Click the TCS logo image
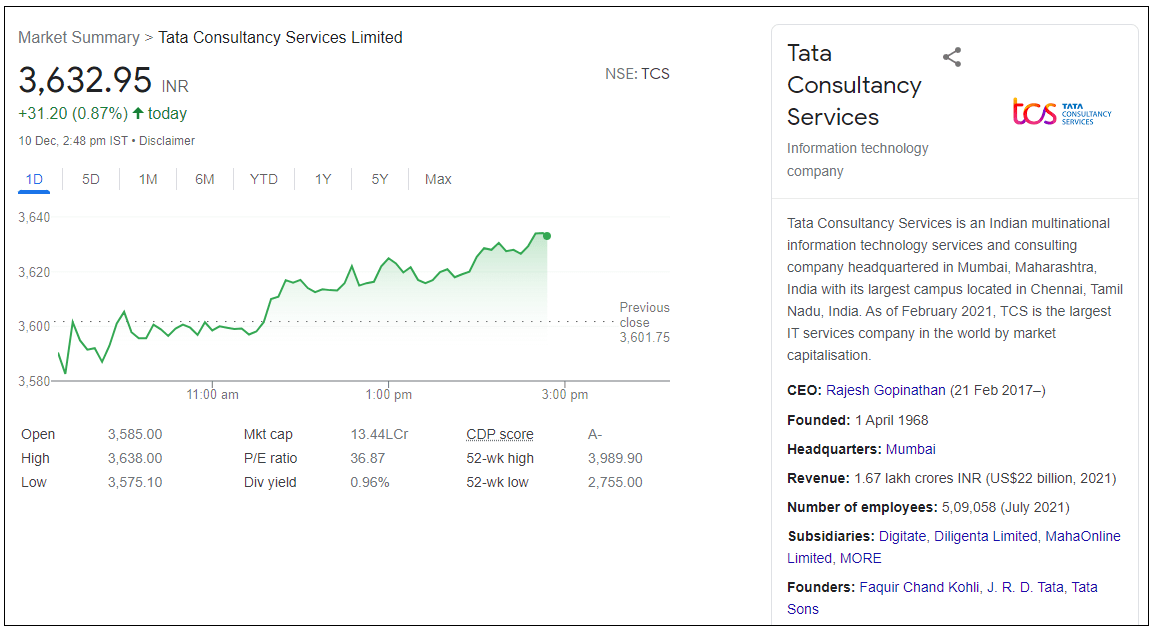 pyautogui.click(x=1062, y=112)
